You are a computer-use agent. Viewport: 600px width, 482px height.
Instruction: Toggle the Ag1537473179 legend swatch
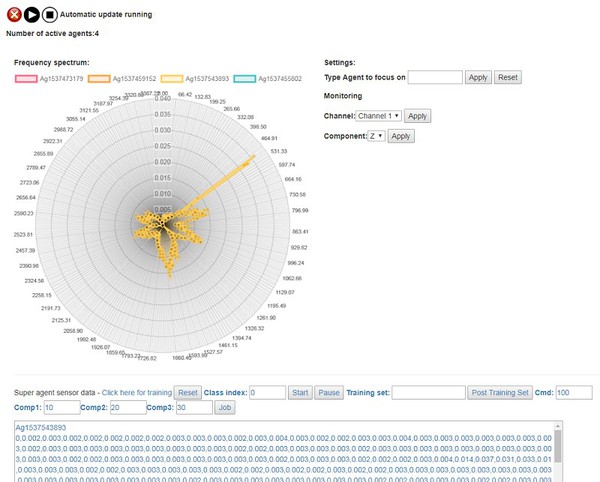click(x=28, y=78)
